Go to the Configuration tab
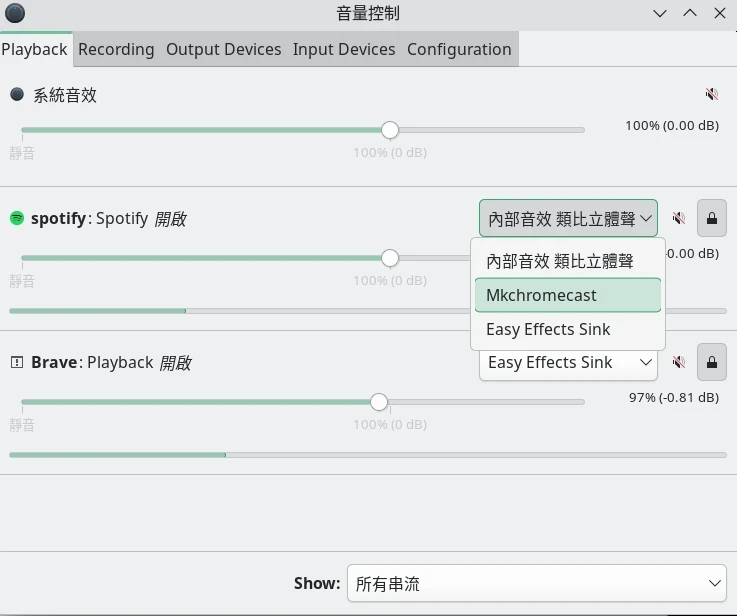This screenshot has width=737, height=616. 459,49
